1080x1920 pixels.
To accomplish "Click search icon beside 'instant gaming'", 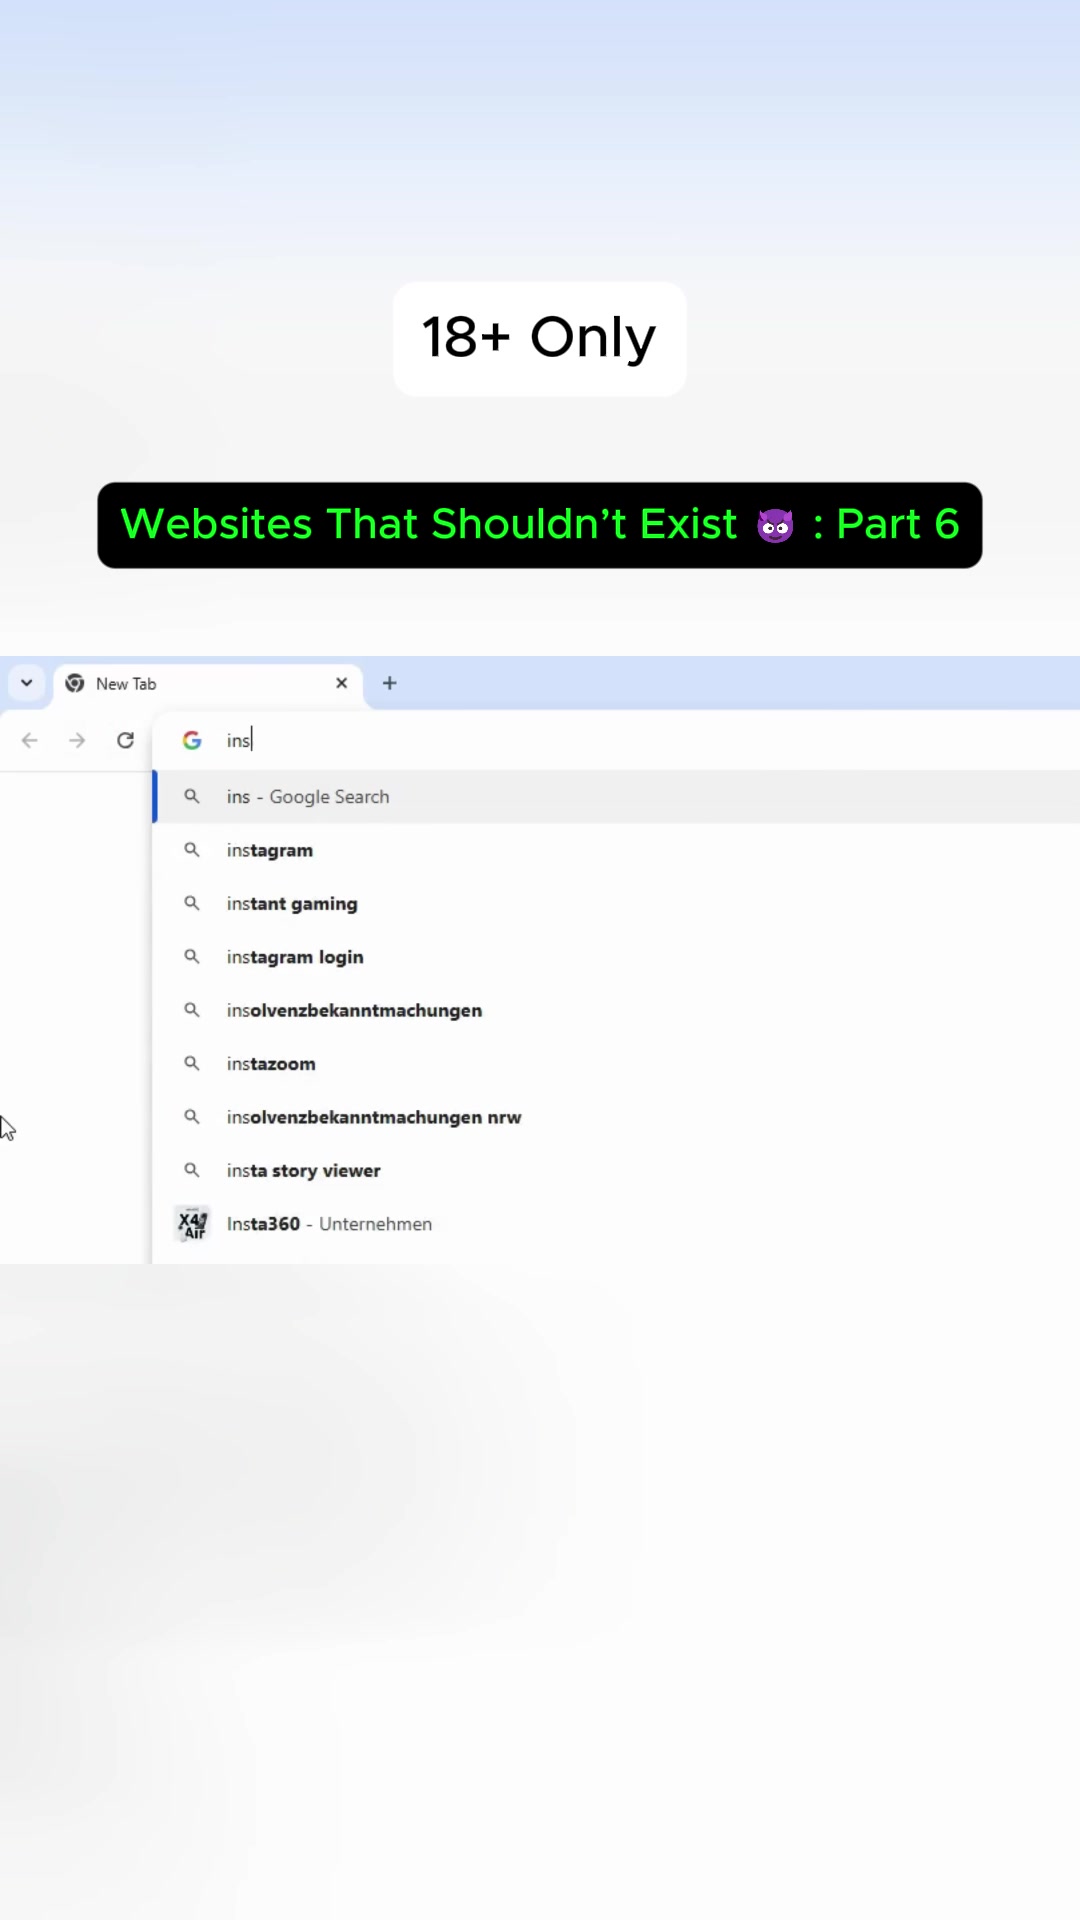I will (192, 903).
